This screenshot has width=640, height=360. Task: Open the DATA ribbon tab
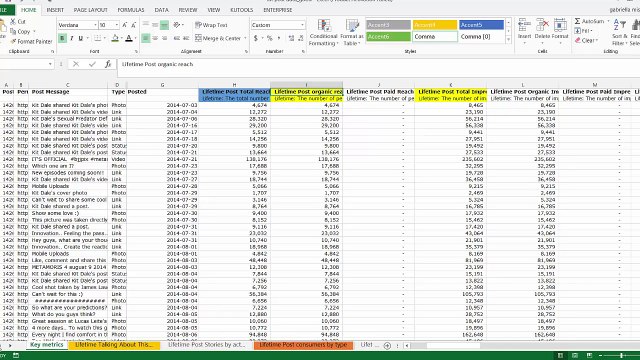pyautogui.click(x=161, y=10)
